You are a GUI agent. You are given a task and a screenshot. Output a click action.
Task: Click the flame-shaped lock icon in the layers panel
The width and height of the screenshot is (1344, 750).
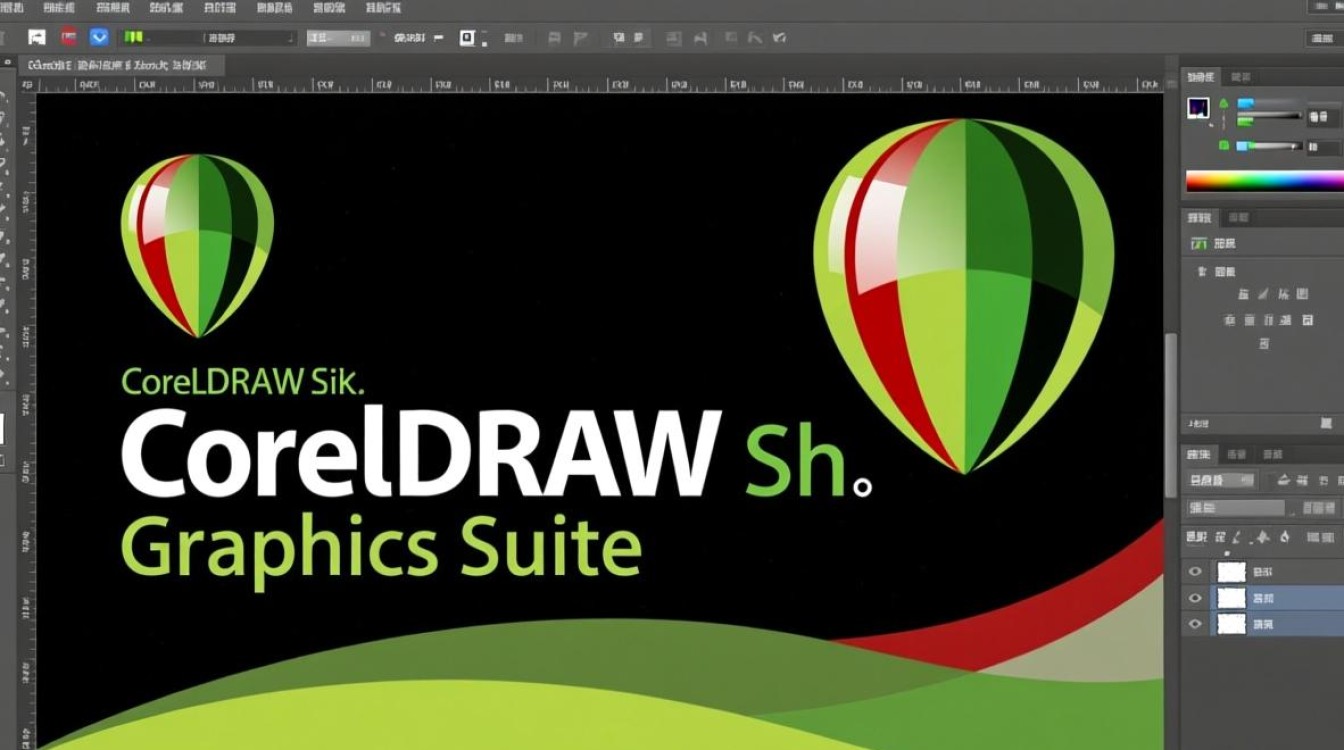[x=1287, y=537]
